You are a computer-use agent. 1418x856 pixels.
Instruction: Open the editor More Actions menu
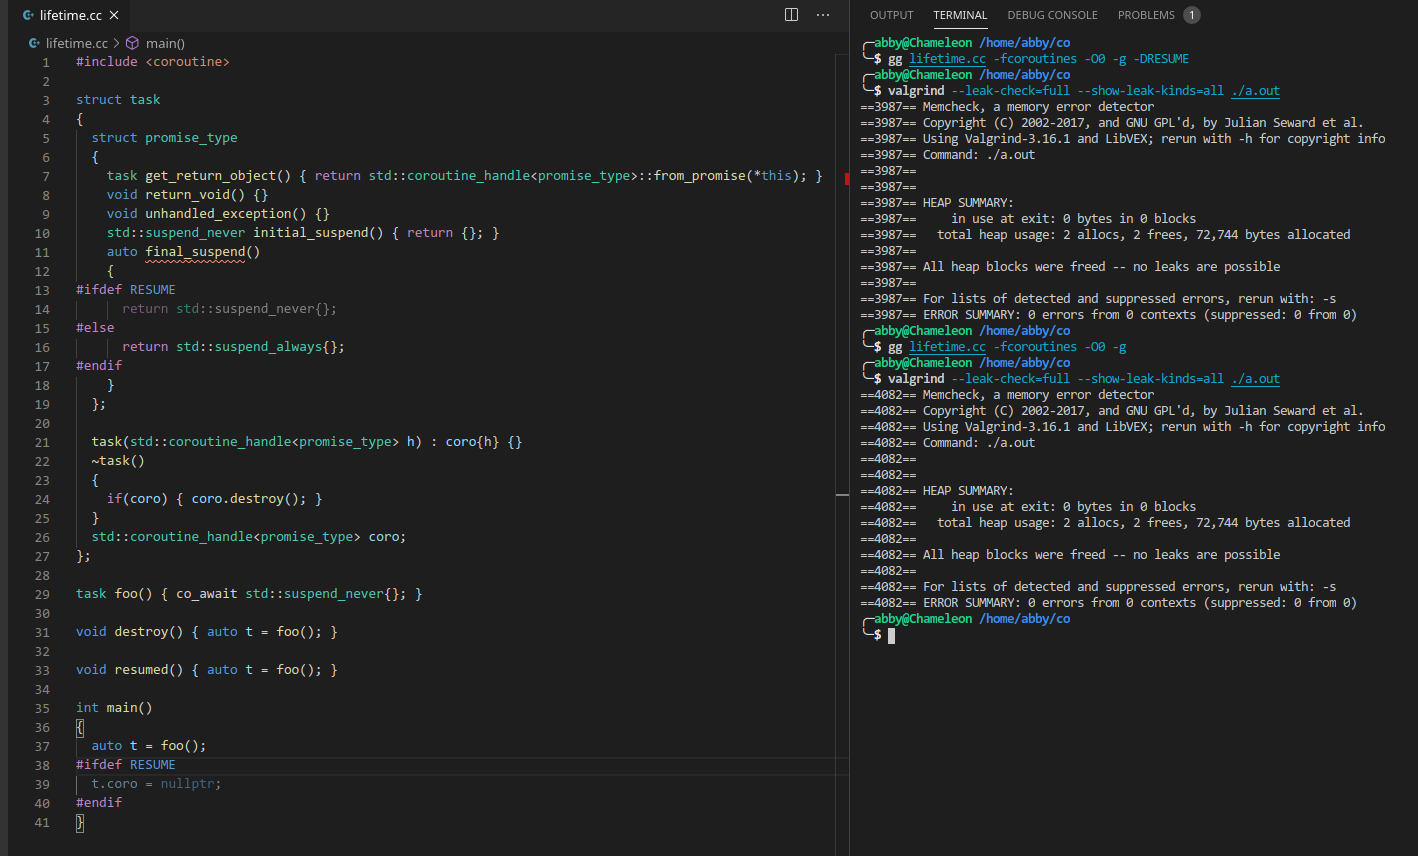click(823, 15)
